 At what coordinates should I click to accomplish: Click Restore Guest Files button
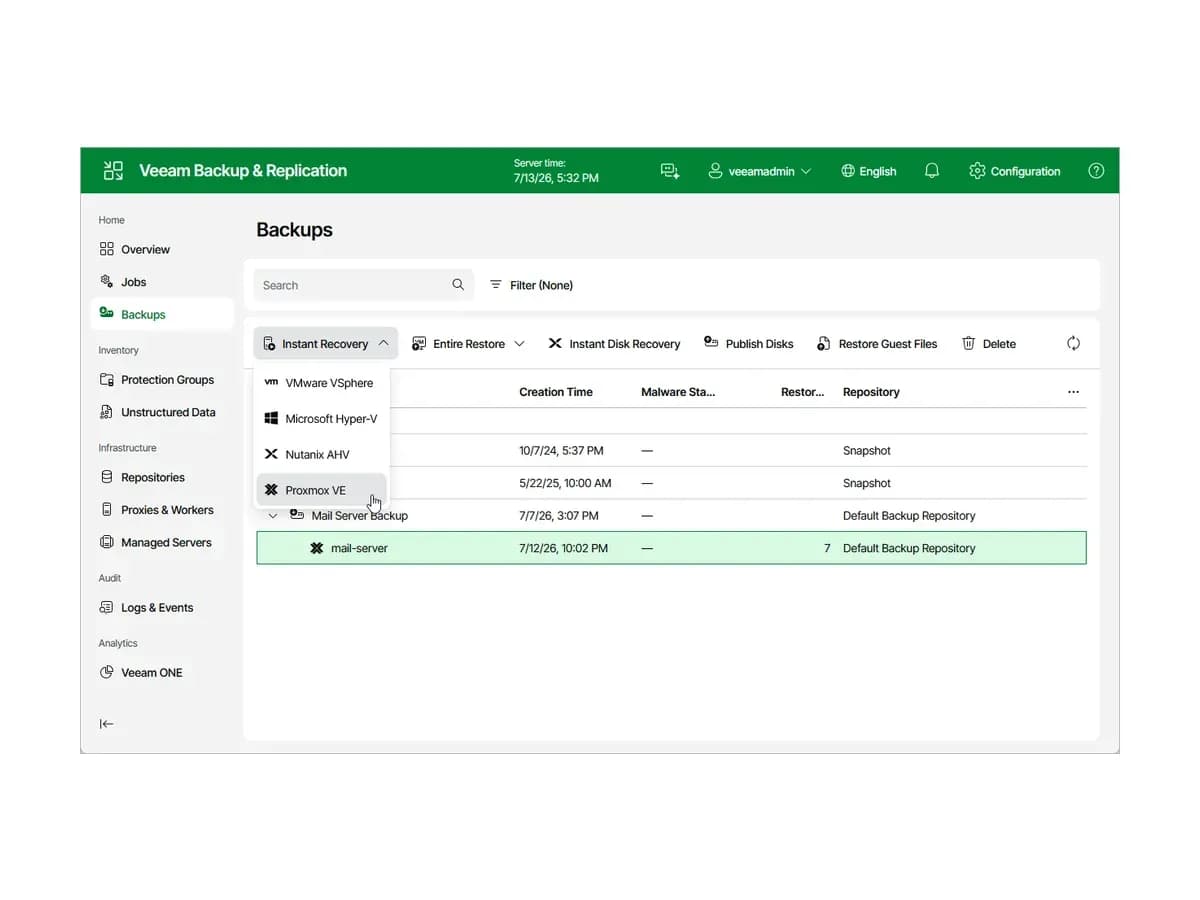coord(877,343)
